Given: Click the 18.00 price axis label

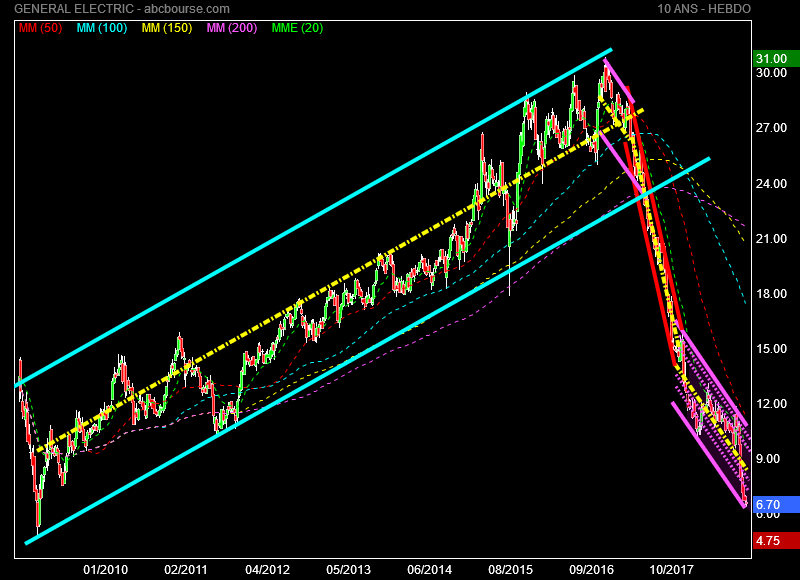Looking at the screenshot, I should [x=771, y=293].
